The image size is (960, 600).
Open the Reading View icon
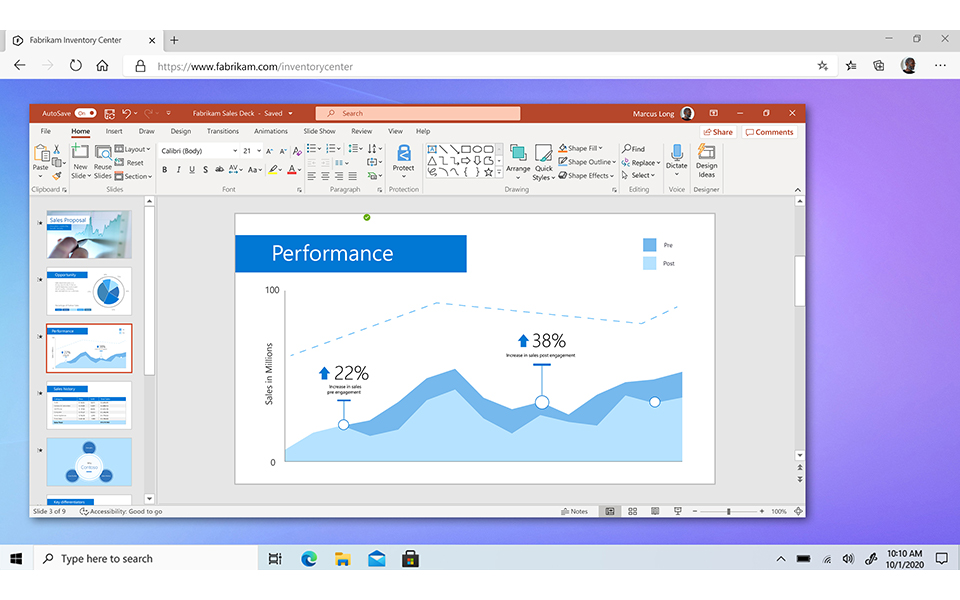[x=655, y=511]
